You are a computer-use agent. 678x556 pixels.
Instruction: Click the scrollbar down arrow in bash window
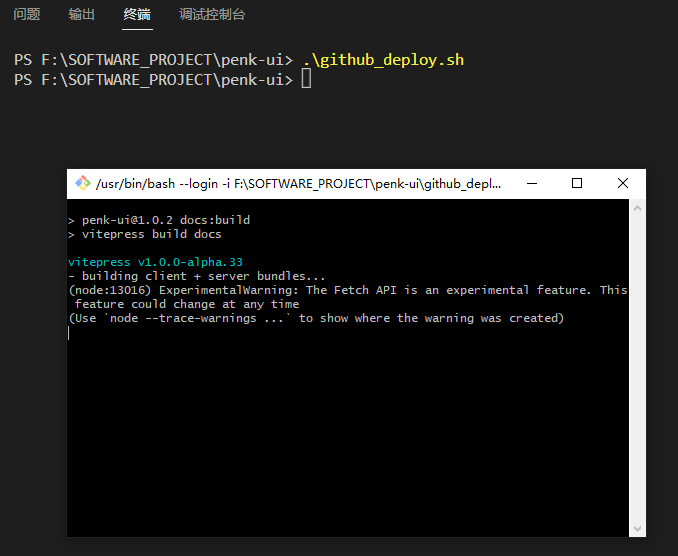point(637,528)
